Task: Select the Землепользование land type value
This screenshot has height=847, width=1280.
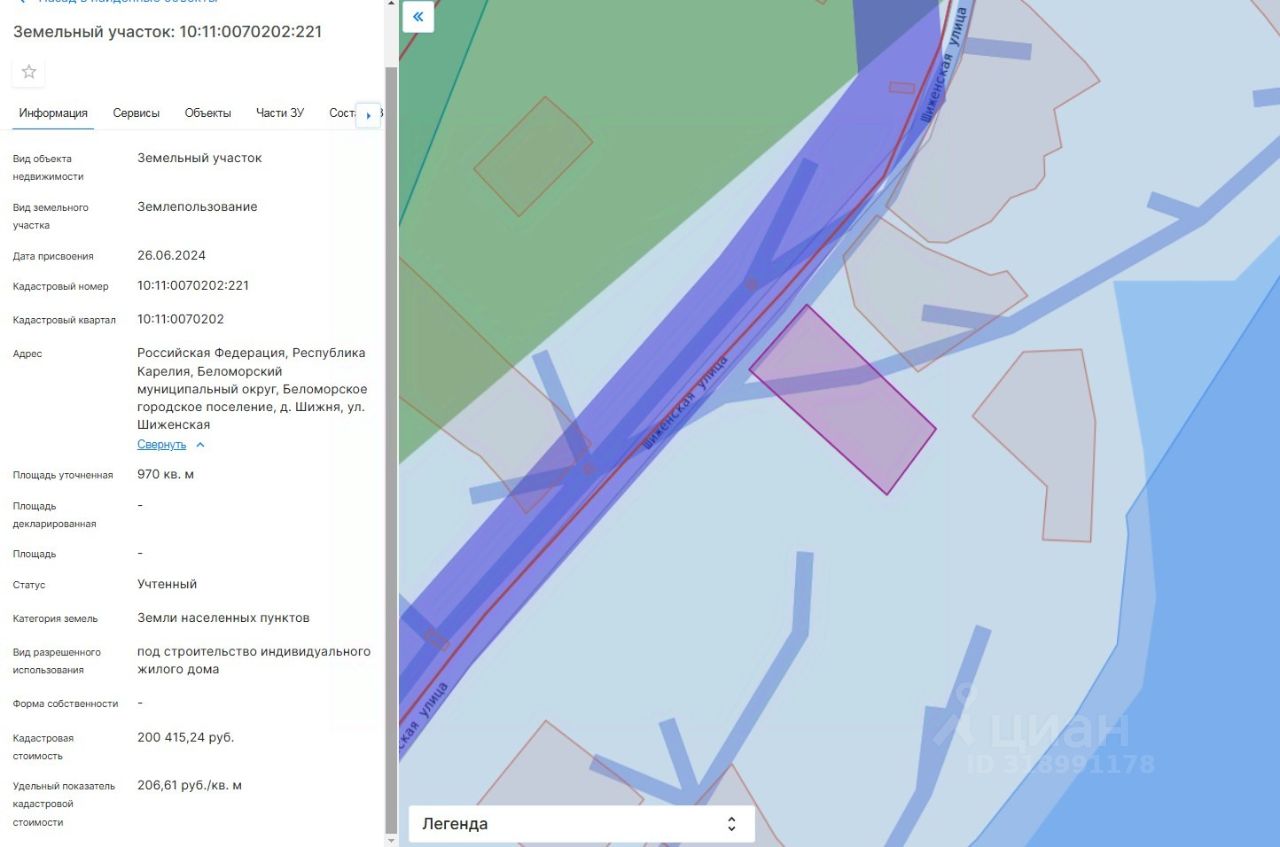Action: (x=197, y=207)
